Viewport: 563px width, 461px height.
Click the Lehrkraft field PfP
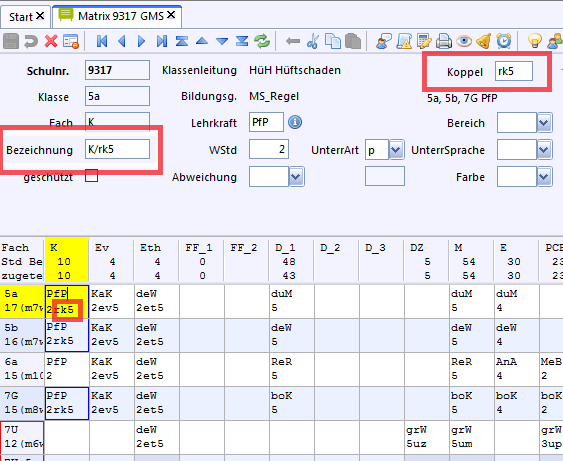[266, 122]
